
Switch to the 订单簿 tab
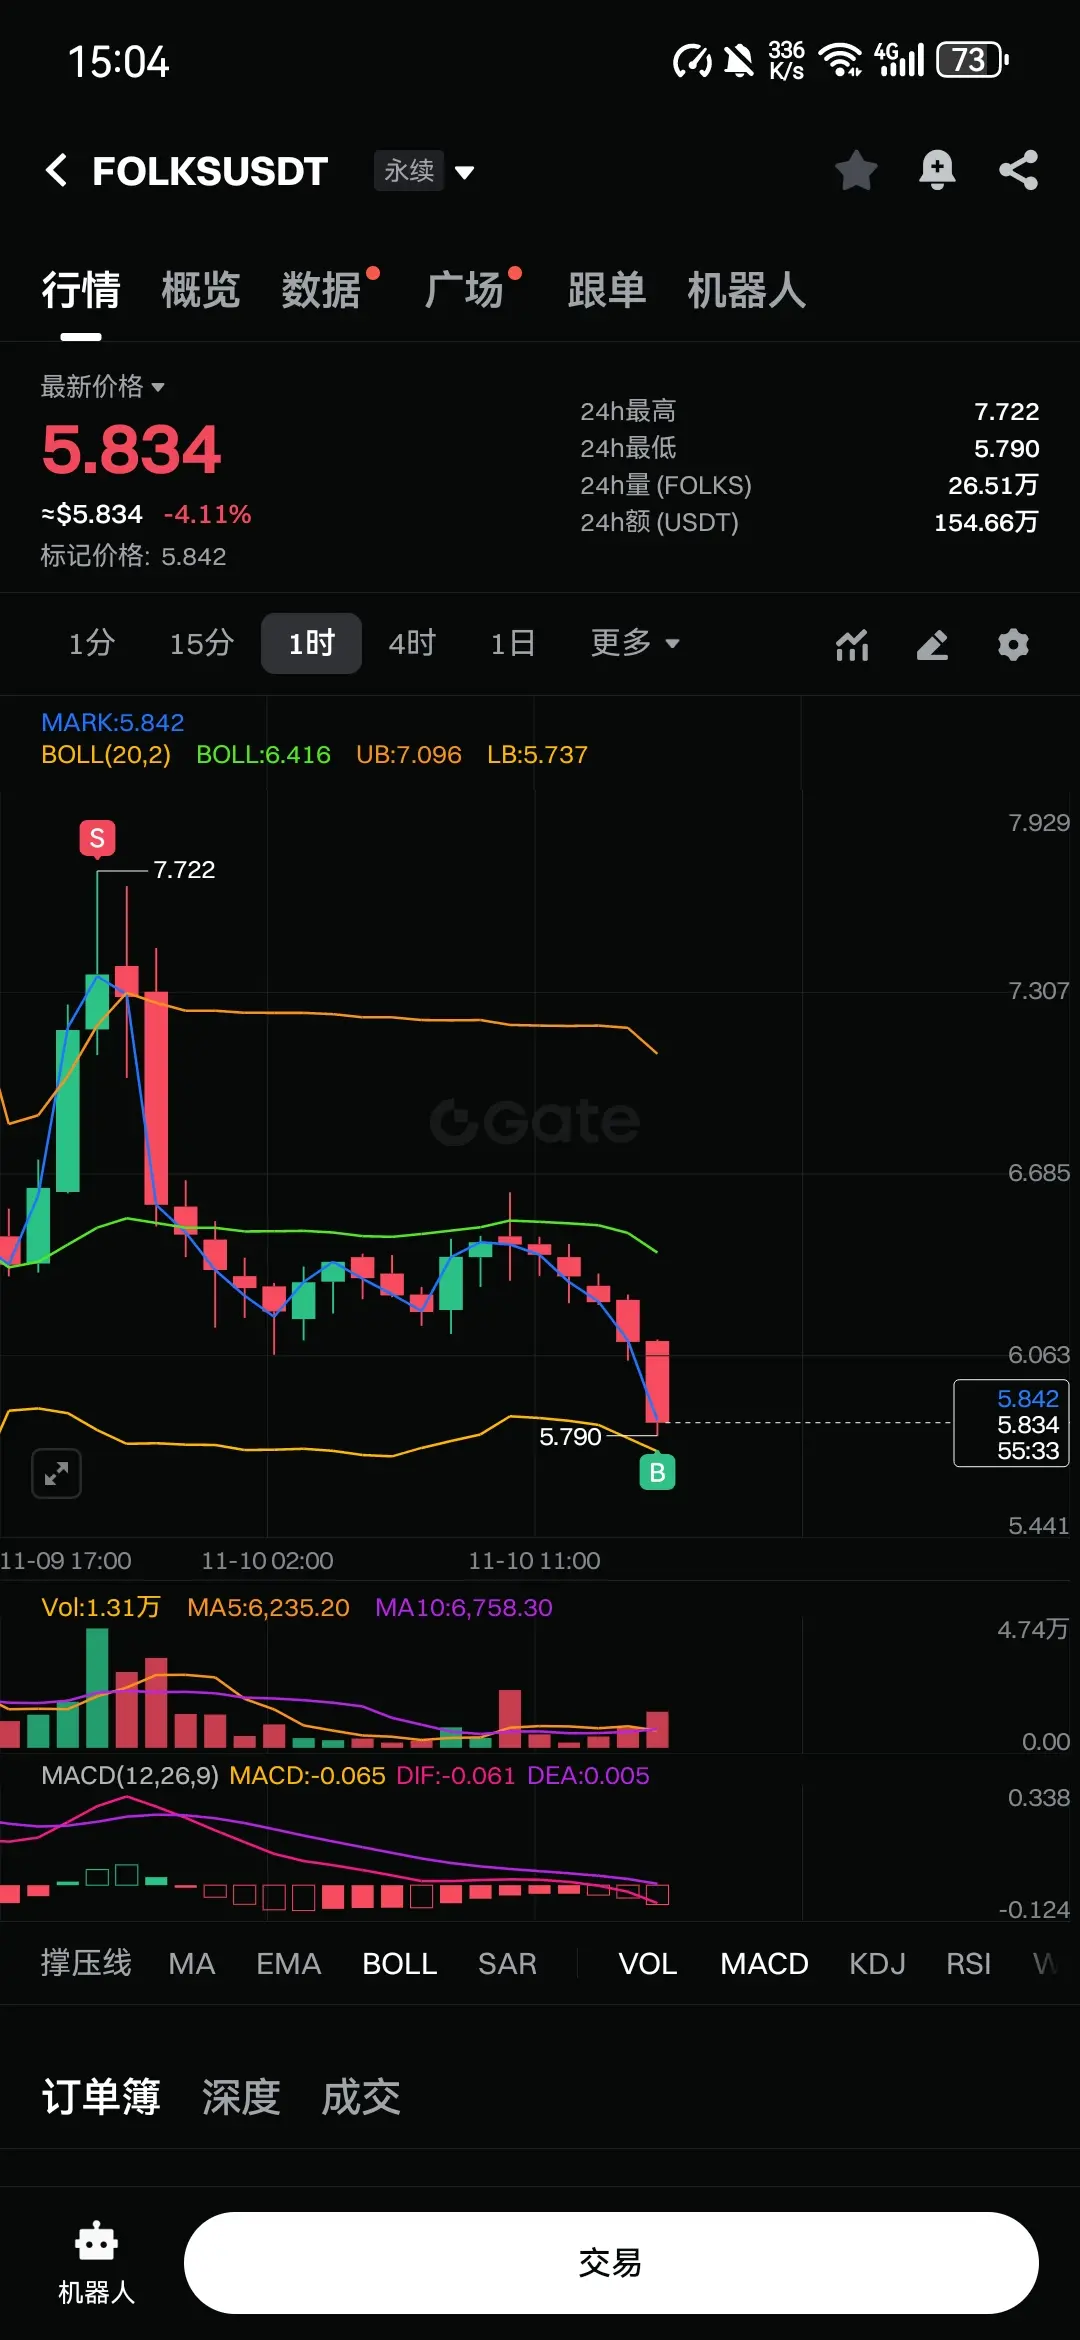pos(101,2097)
